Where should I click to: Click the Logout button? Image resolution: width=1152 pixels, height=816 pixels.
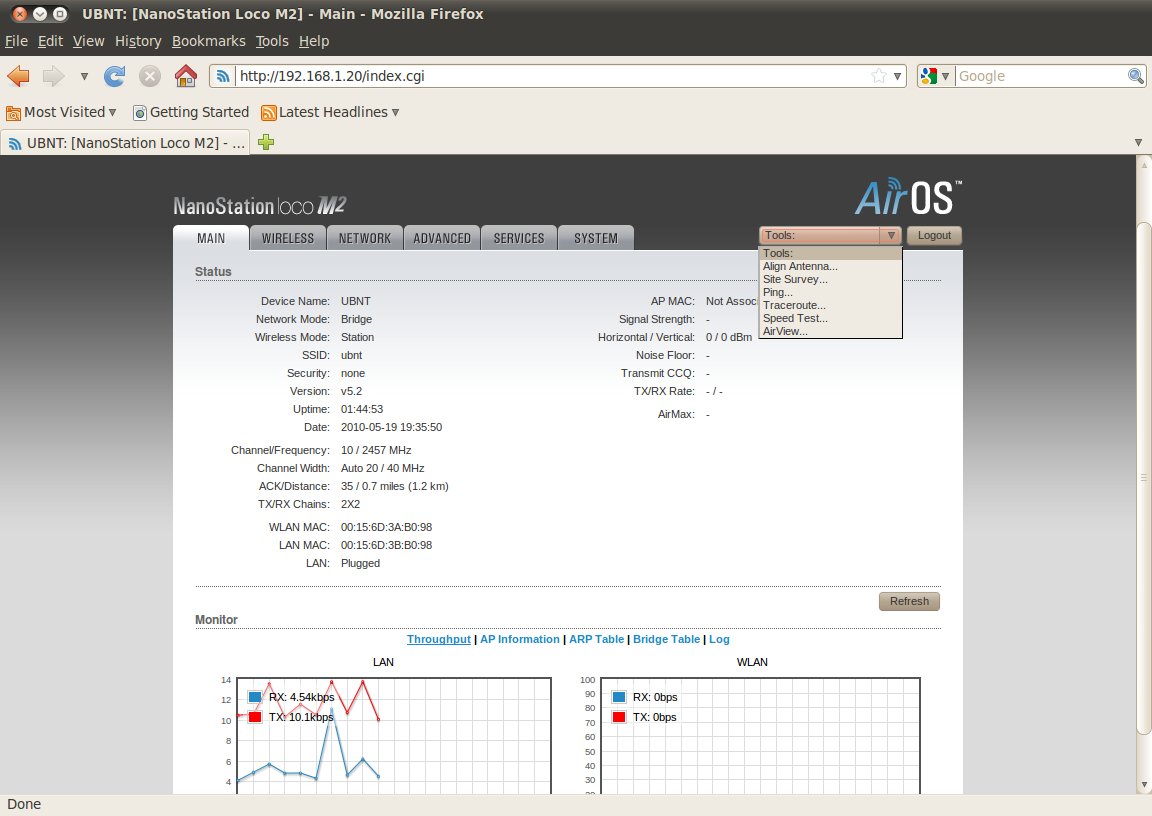935,236
